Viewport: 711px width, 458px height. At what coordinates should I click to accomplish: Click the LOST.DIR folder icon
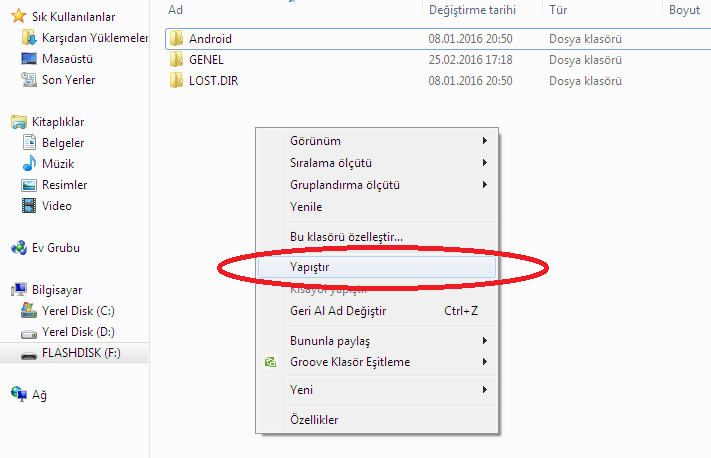[177, 81]
